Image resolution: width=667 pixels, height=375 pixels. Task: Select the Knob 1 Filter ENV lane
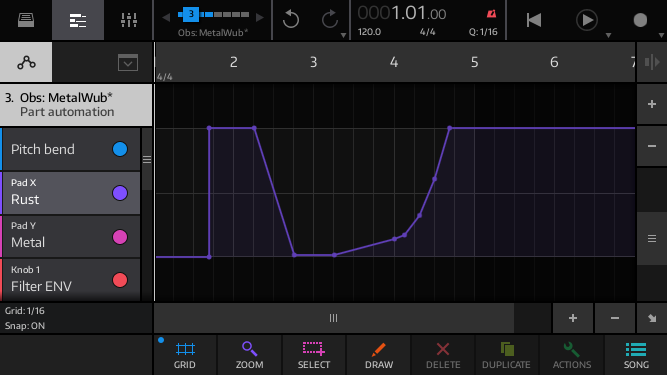coord(71,280)
